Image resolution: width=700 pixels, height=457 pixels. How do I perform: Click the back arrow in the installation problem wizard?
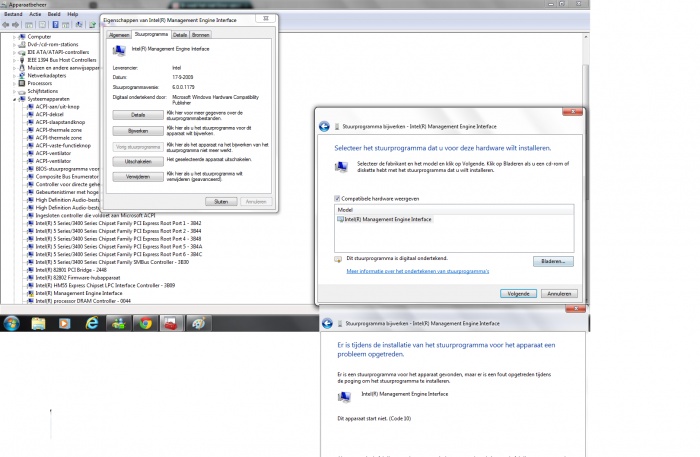click(x=327, y=324)
